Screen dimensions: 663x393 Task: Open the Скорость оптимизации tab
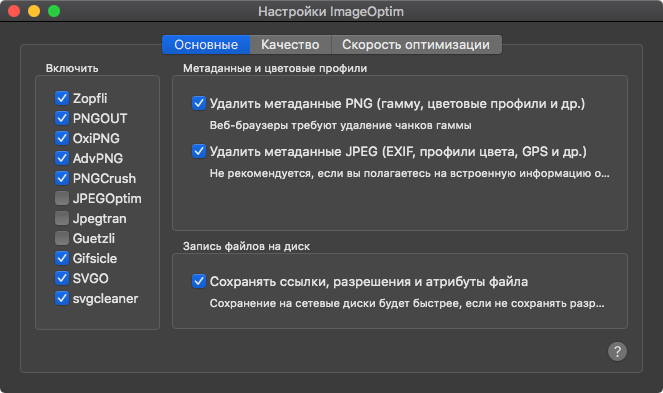tap(416, 44)
